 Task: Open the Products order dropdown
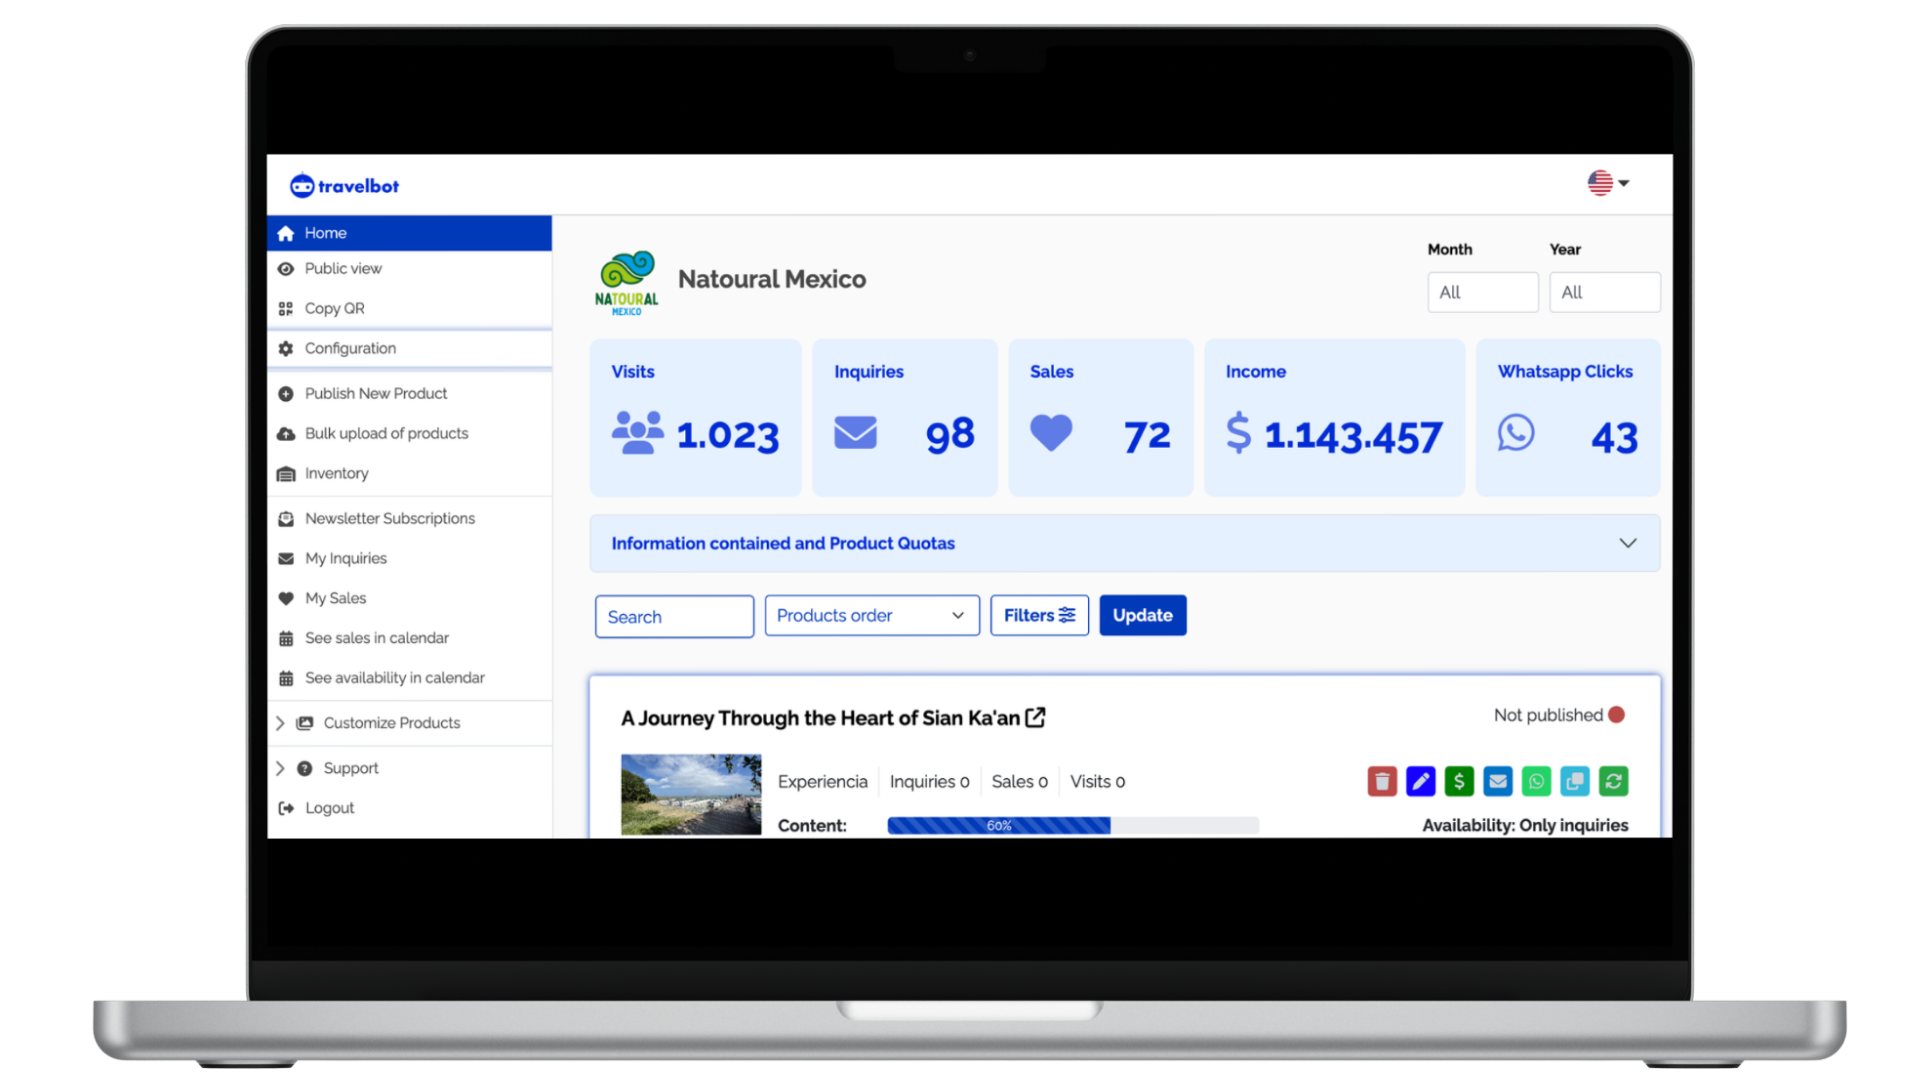(871, 616)
